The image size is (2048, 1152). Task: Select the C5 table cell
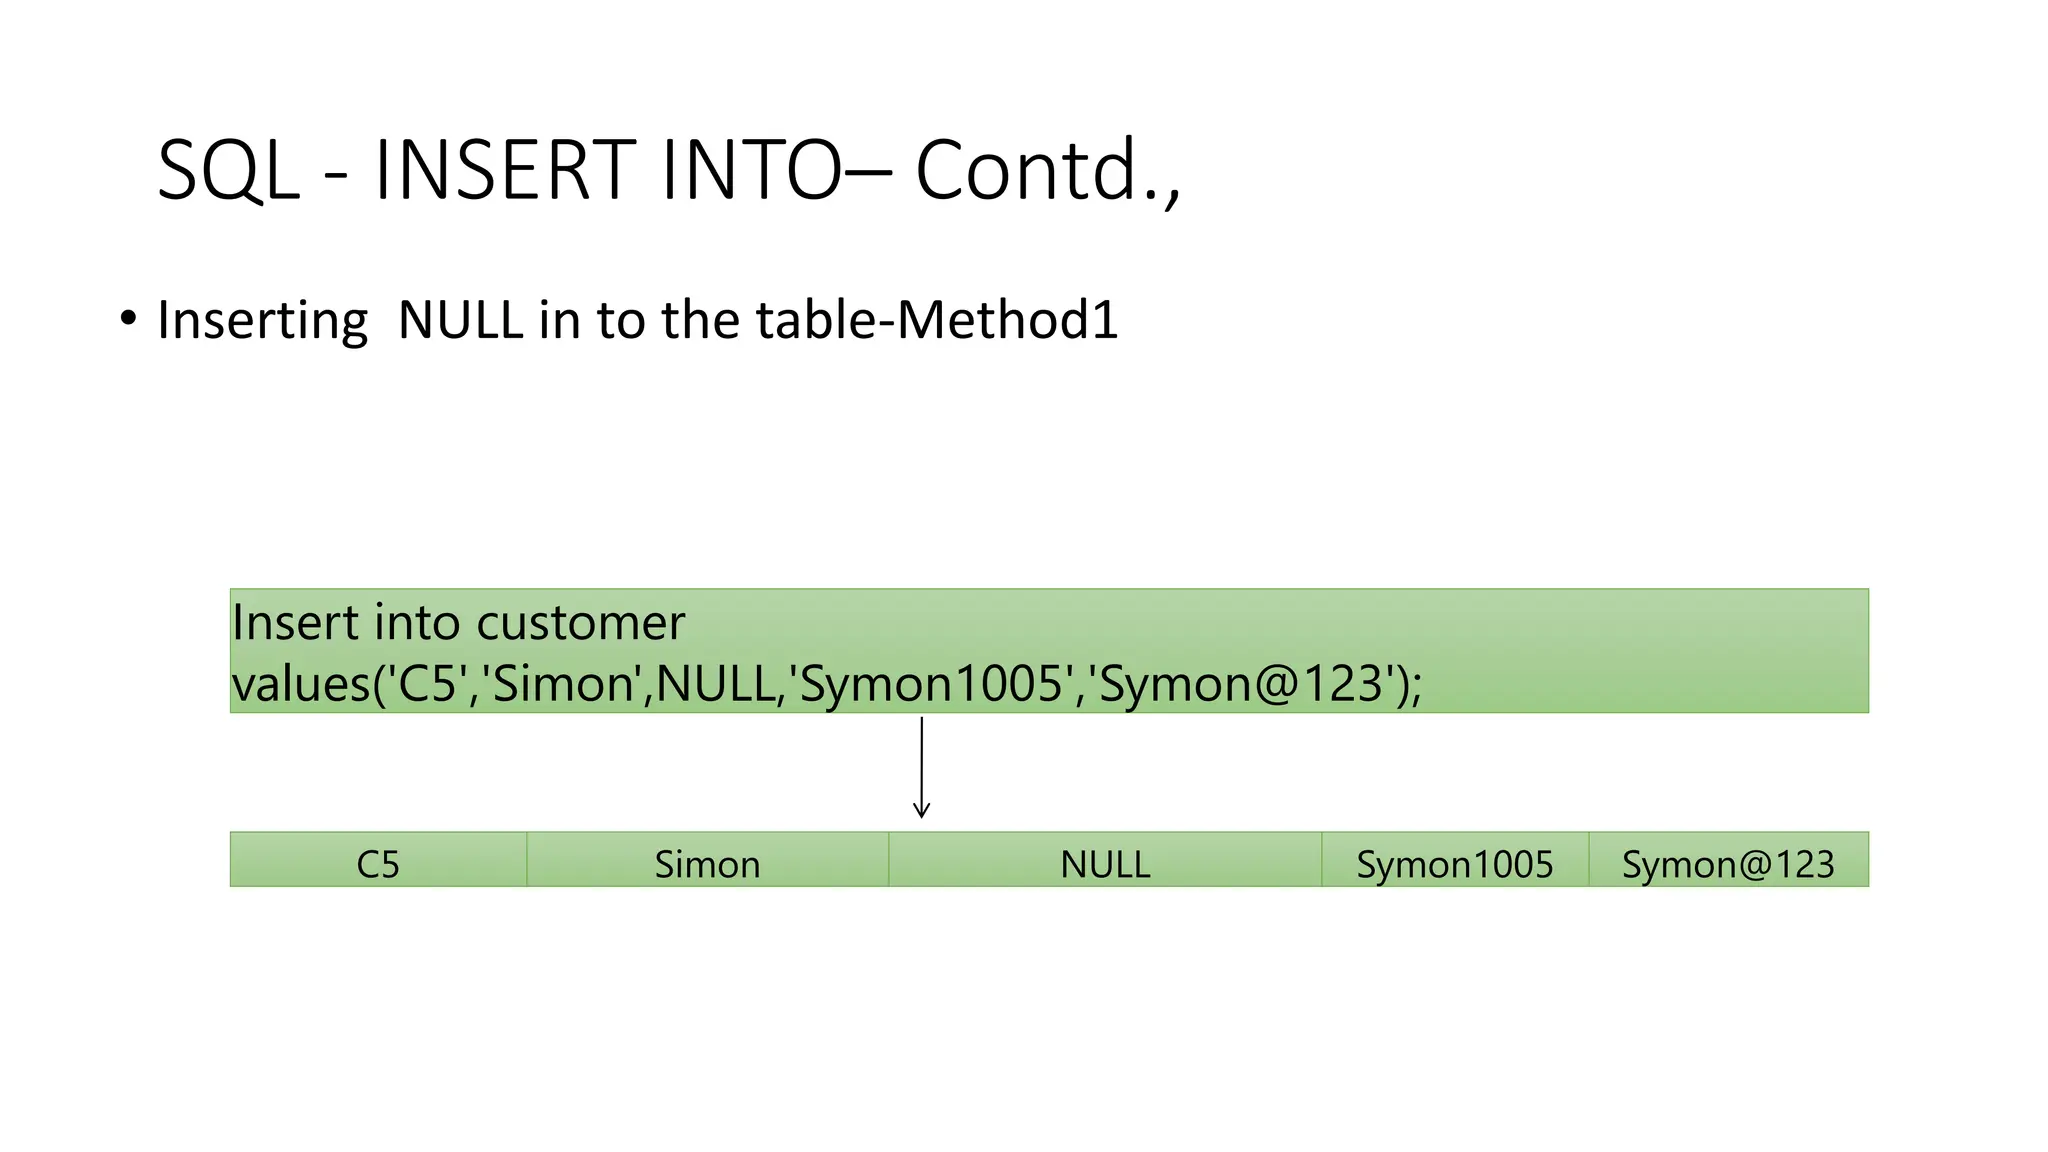tap(378, 864)
